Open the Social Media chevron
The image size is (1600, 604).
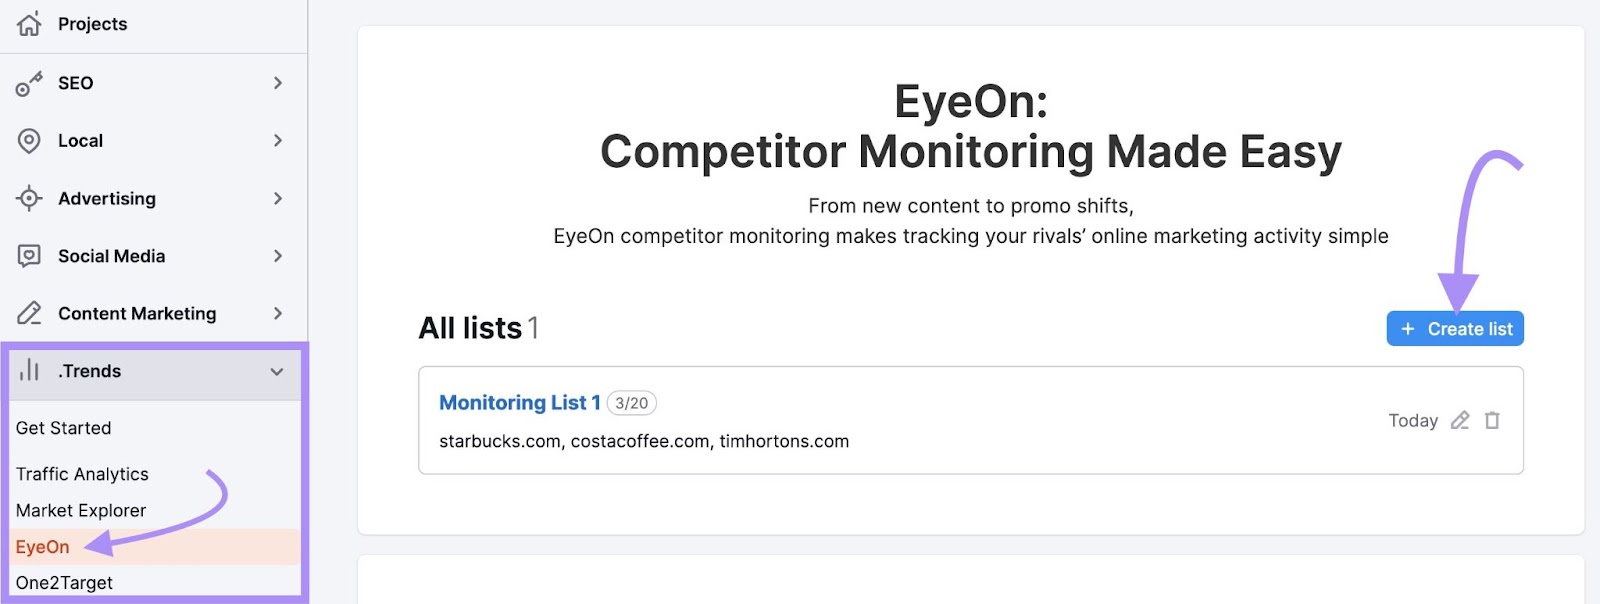(x=277, y=256)
